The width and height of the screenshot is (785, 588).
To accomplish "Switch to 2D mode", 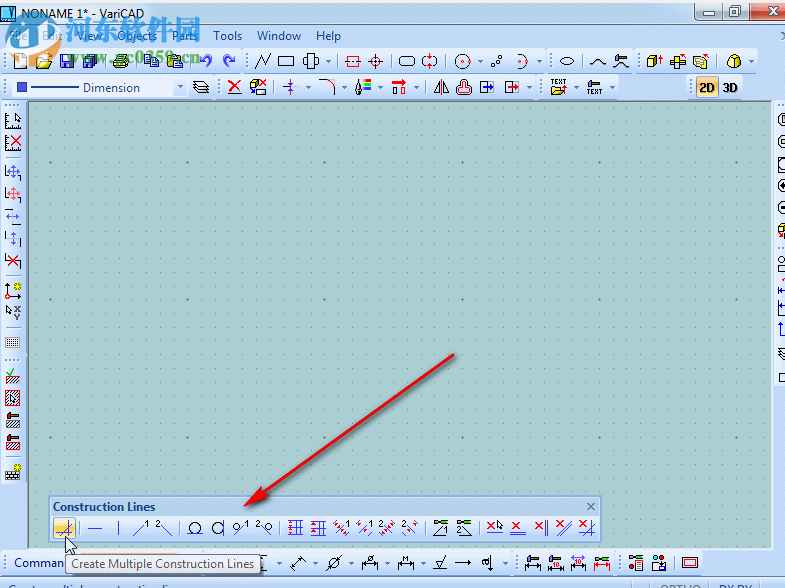I will [706, 88].
